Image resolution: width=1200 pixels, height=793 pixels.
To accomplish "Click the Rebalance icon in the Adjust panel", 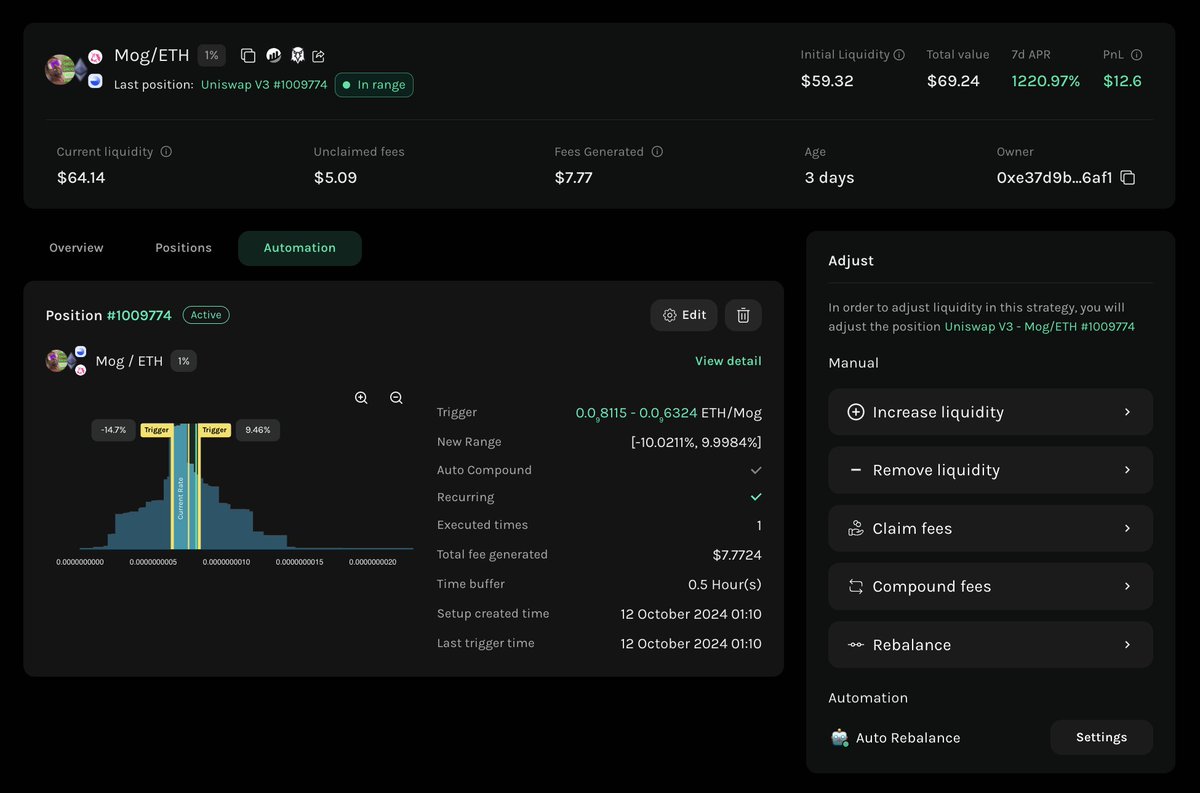I will tap(855, 645).
